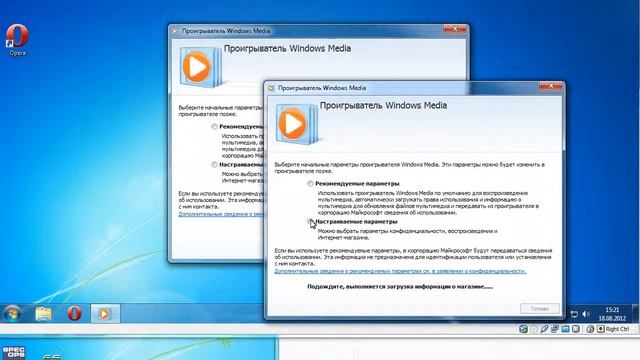Click the Готово button

540,309
